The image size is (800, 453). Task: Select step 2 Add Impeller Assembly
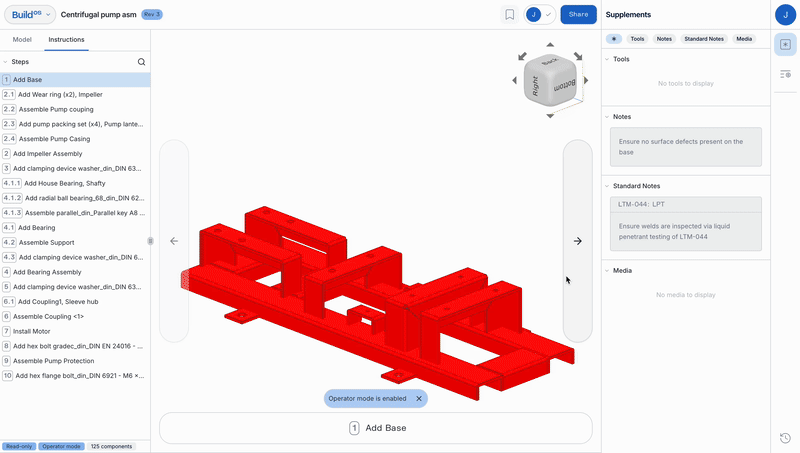click(x=75, y=154)
